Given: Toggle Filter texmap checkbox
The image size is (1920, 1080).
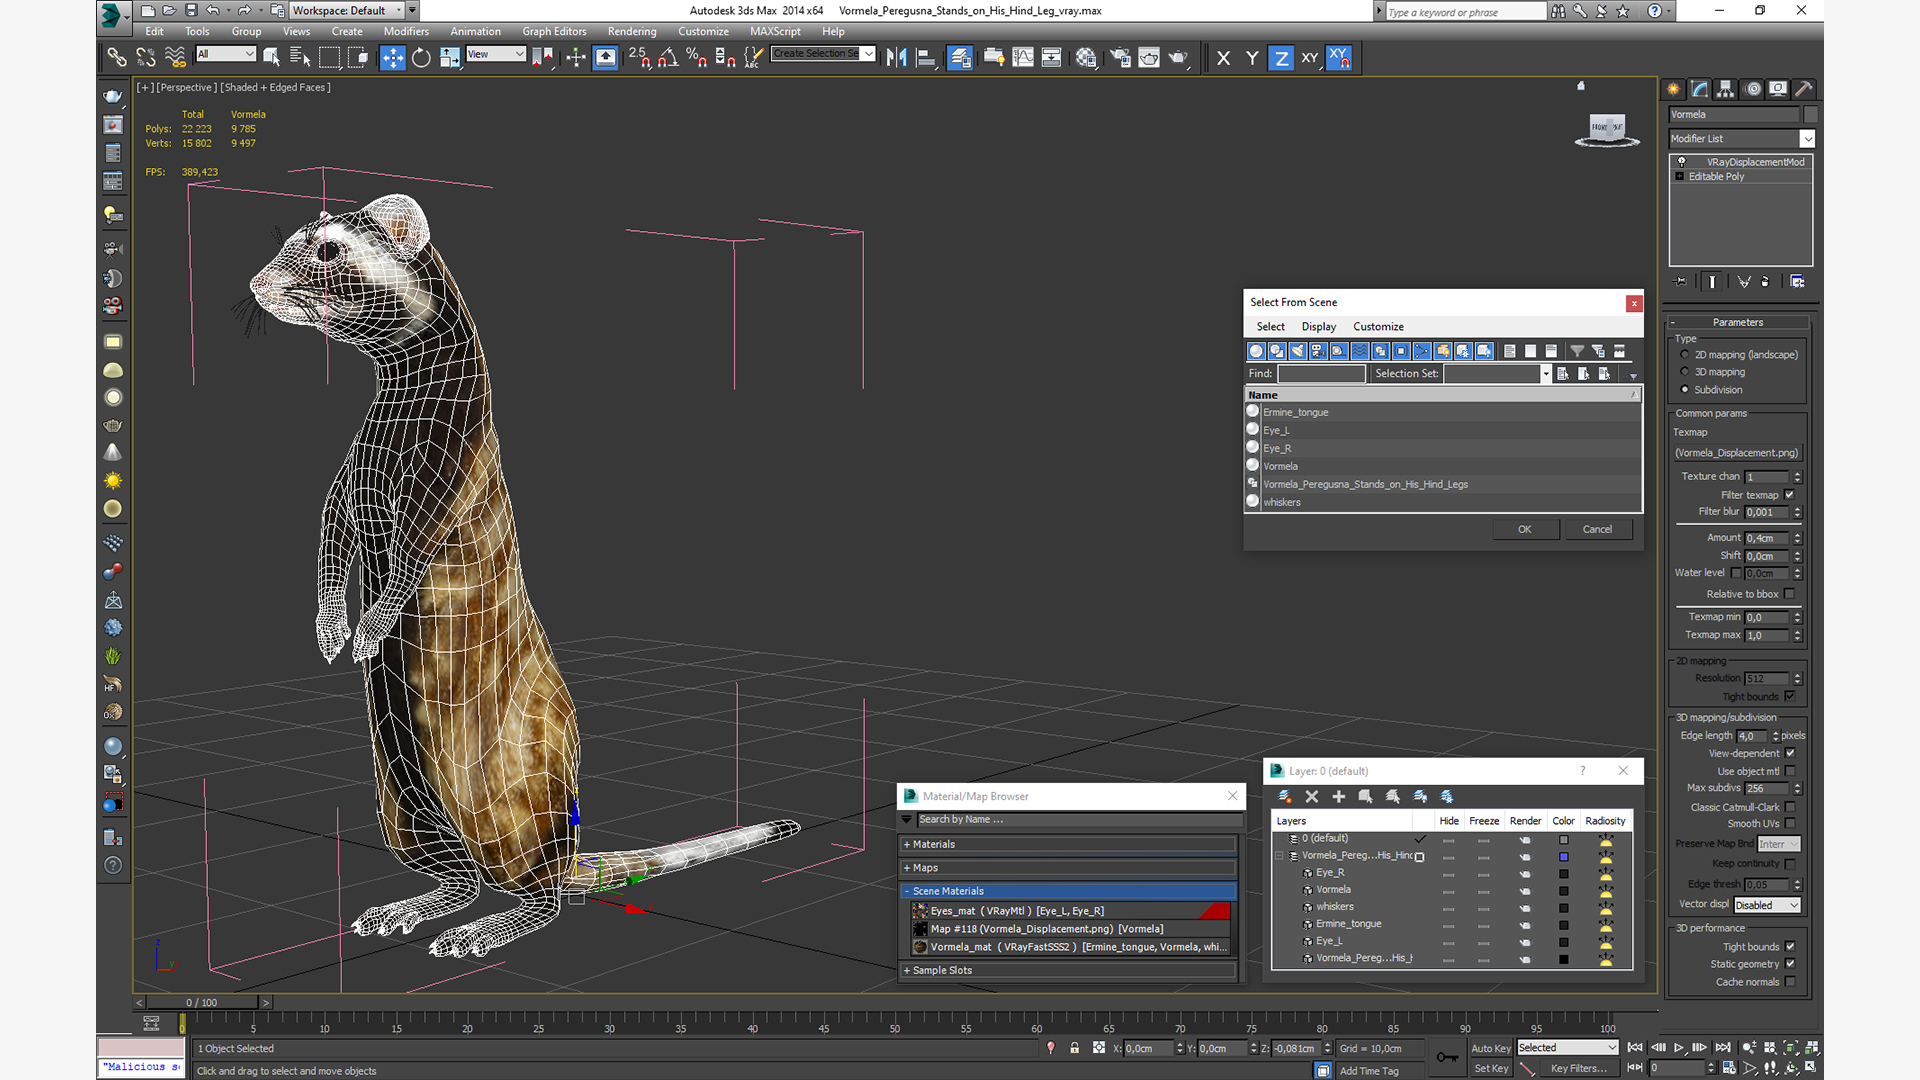Looking at the screenshot, I should 1790,495.
